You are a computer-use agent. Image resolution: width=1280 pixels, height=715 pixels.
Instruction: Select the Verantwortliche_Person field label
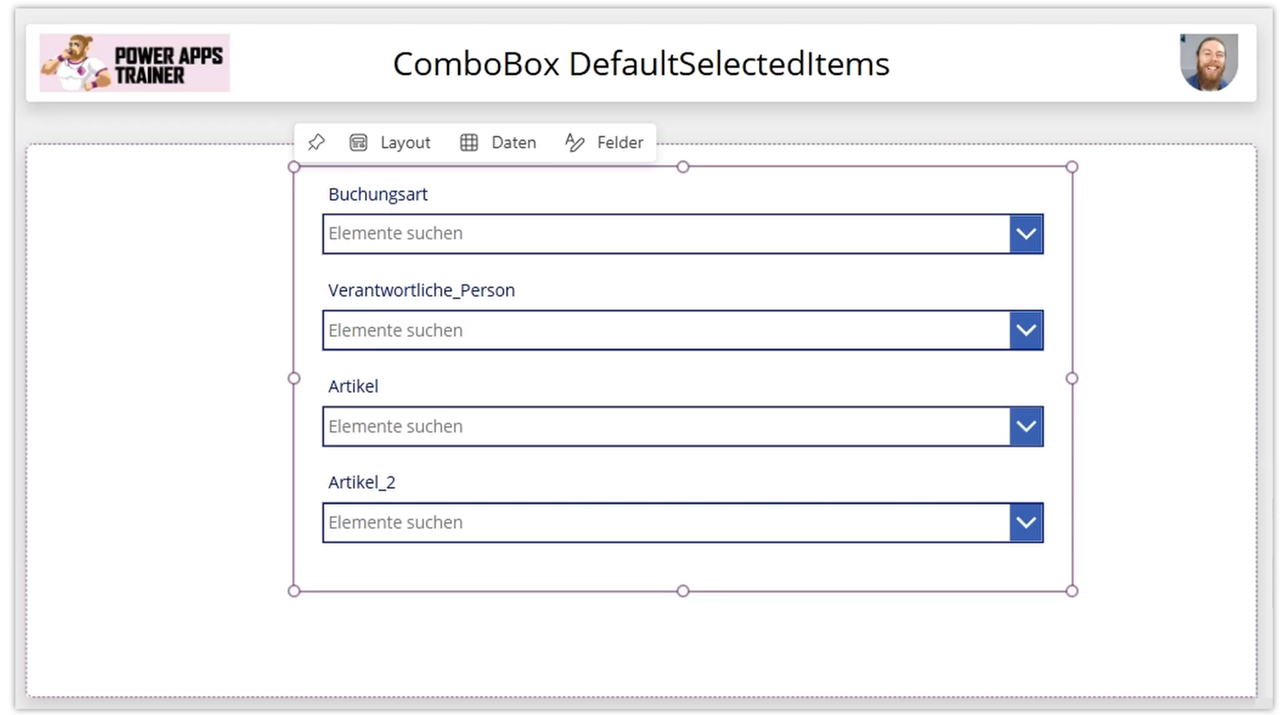tap(422, 290)
